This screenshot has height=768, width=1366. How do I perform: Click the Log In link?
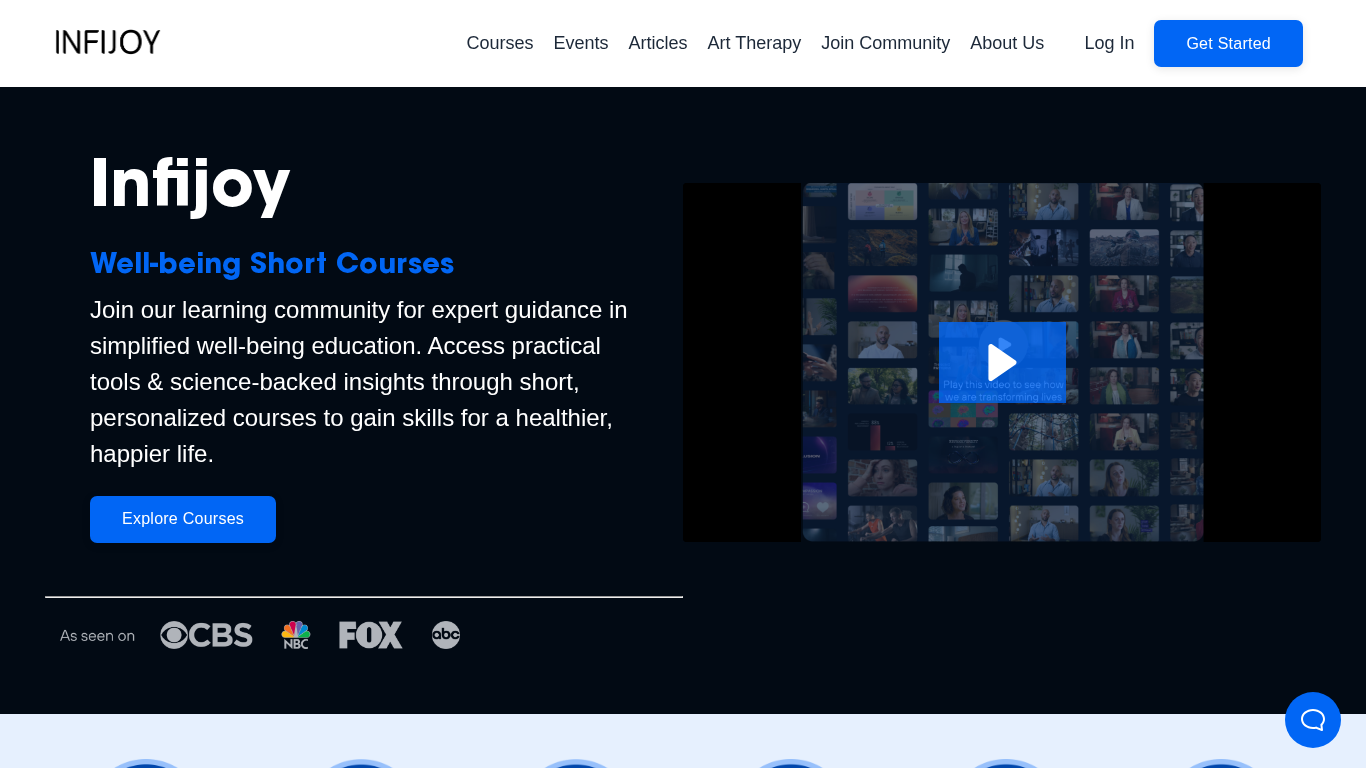tap(1109, 43)
